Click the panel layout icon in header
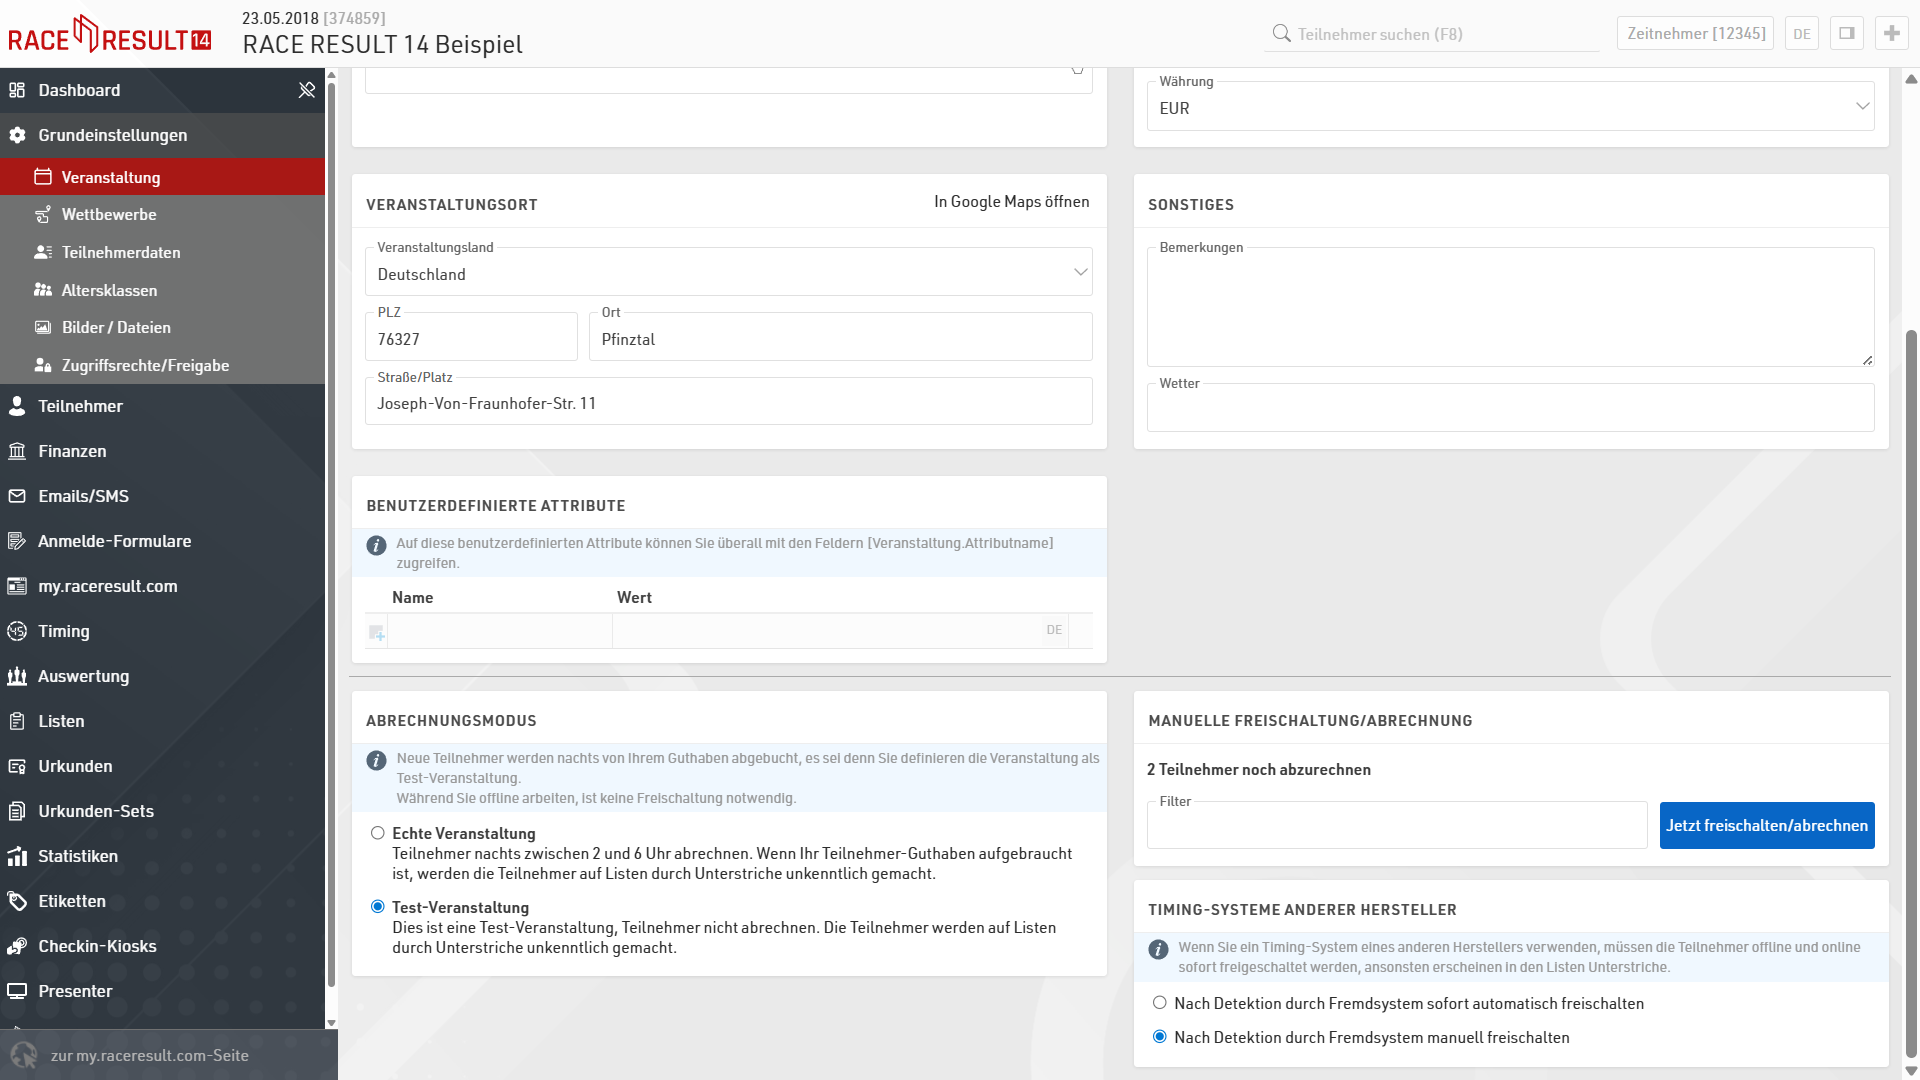Image resolution: width=1920 pixels, height=1080 pixels. tap(1846, 33)
